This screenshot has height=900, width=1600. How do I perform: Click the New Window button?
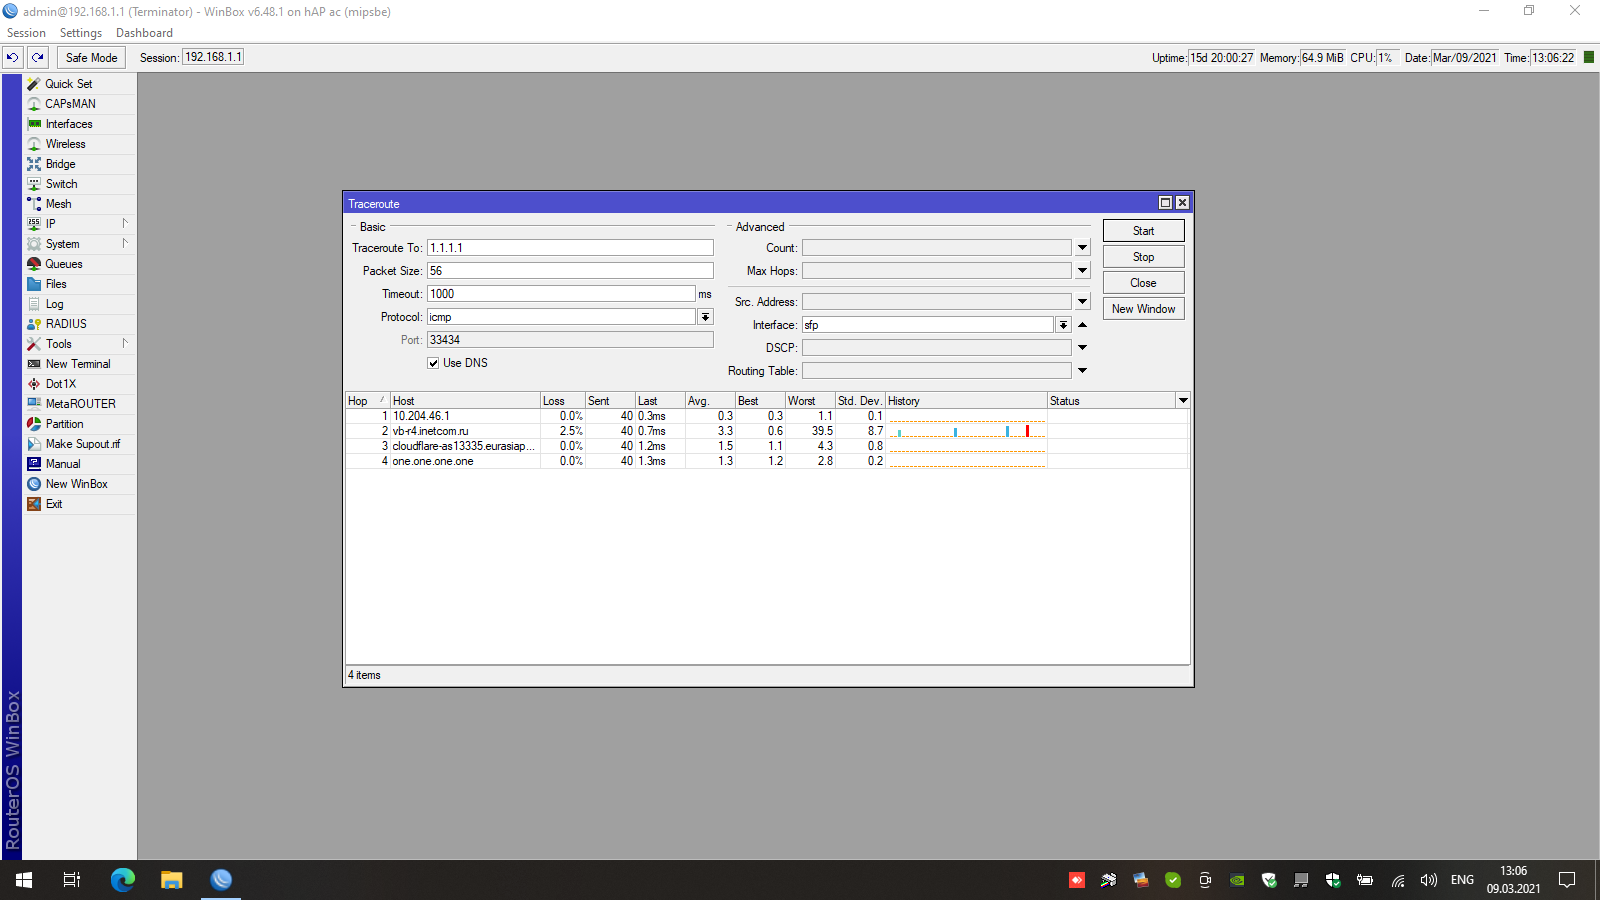coord(1144,309)
